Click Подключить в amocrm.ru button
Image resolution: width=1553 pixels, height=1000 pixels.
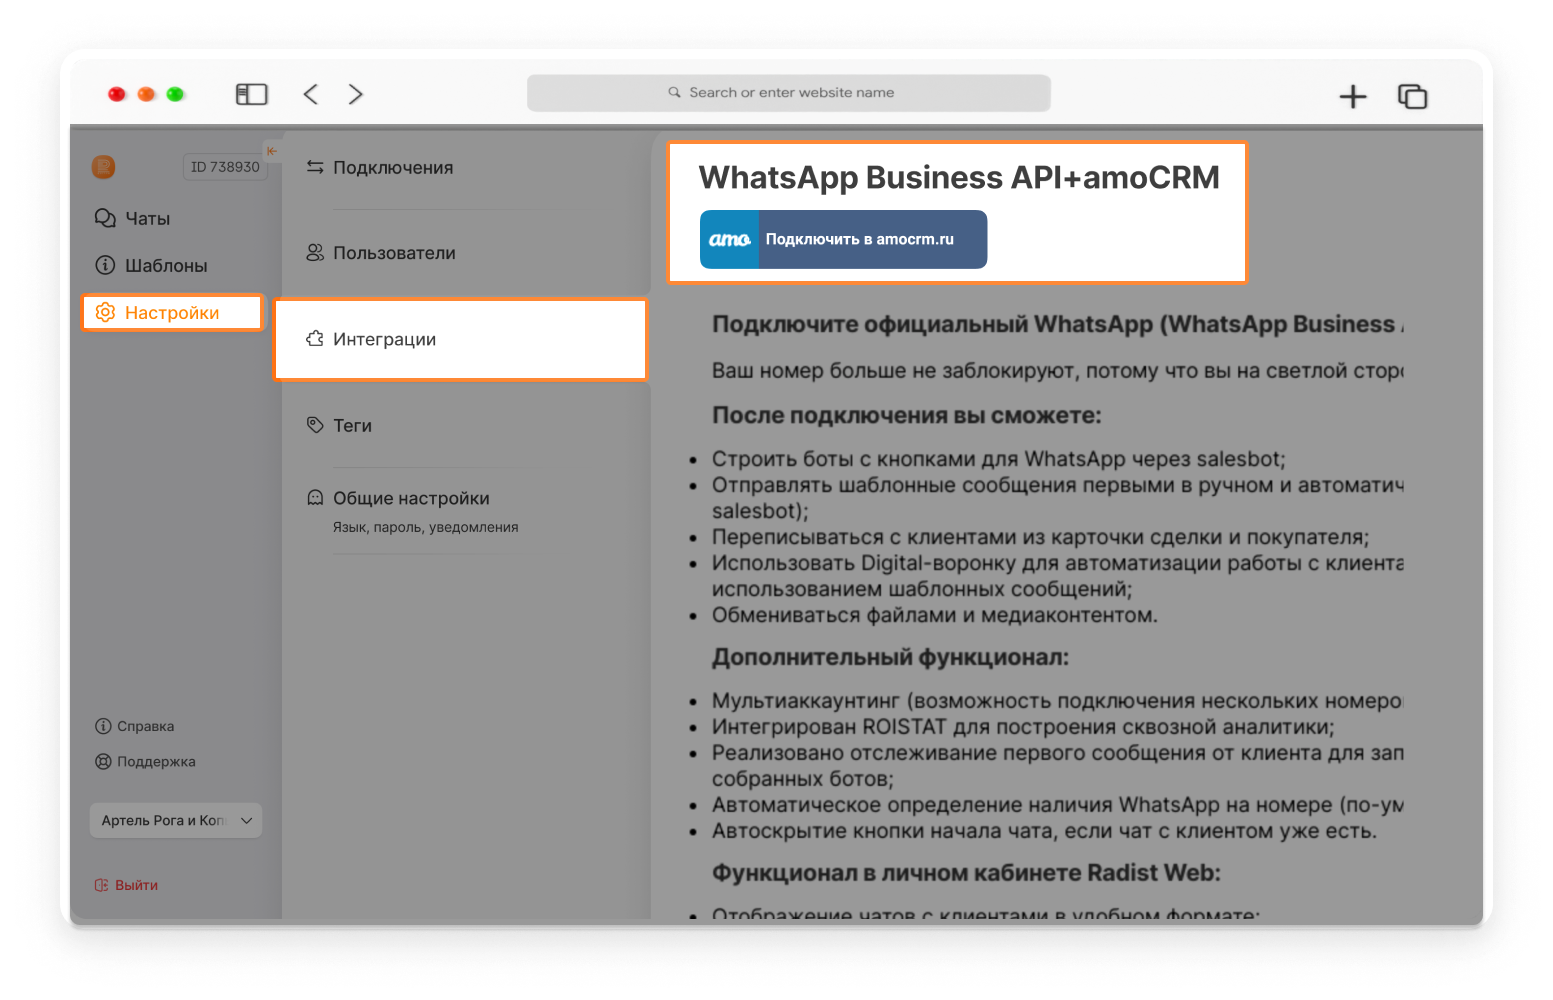click(x=843, y=239)
